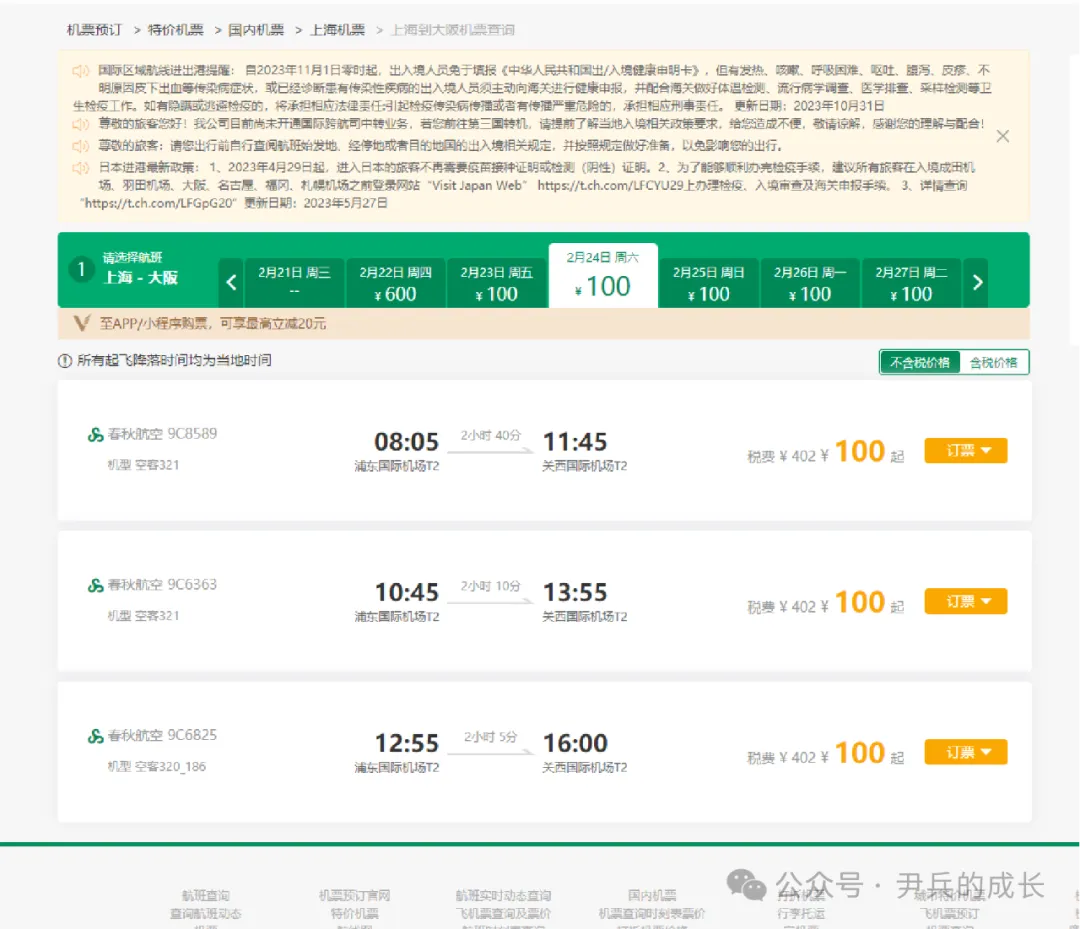The height and width of the screenshot is (929, 1080).
Task: Click the Spring Airlines logo for 9C6825
Action: click(x=96, y=736)
